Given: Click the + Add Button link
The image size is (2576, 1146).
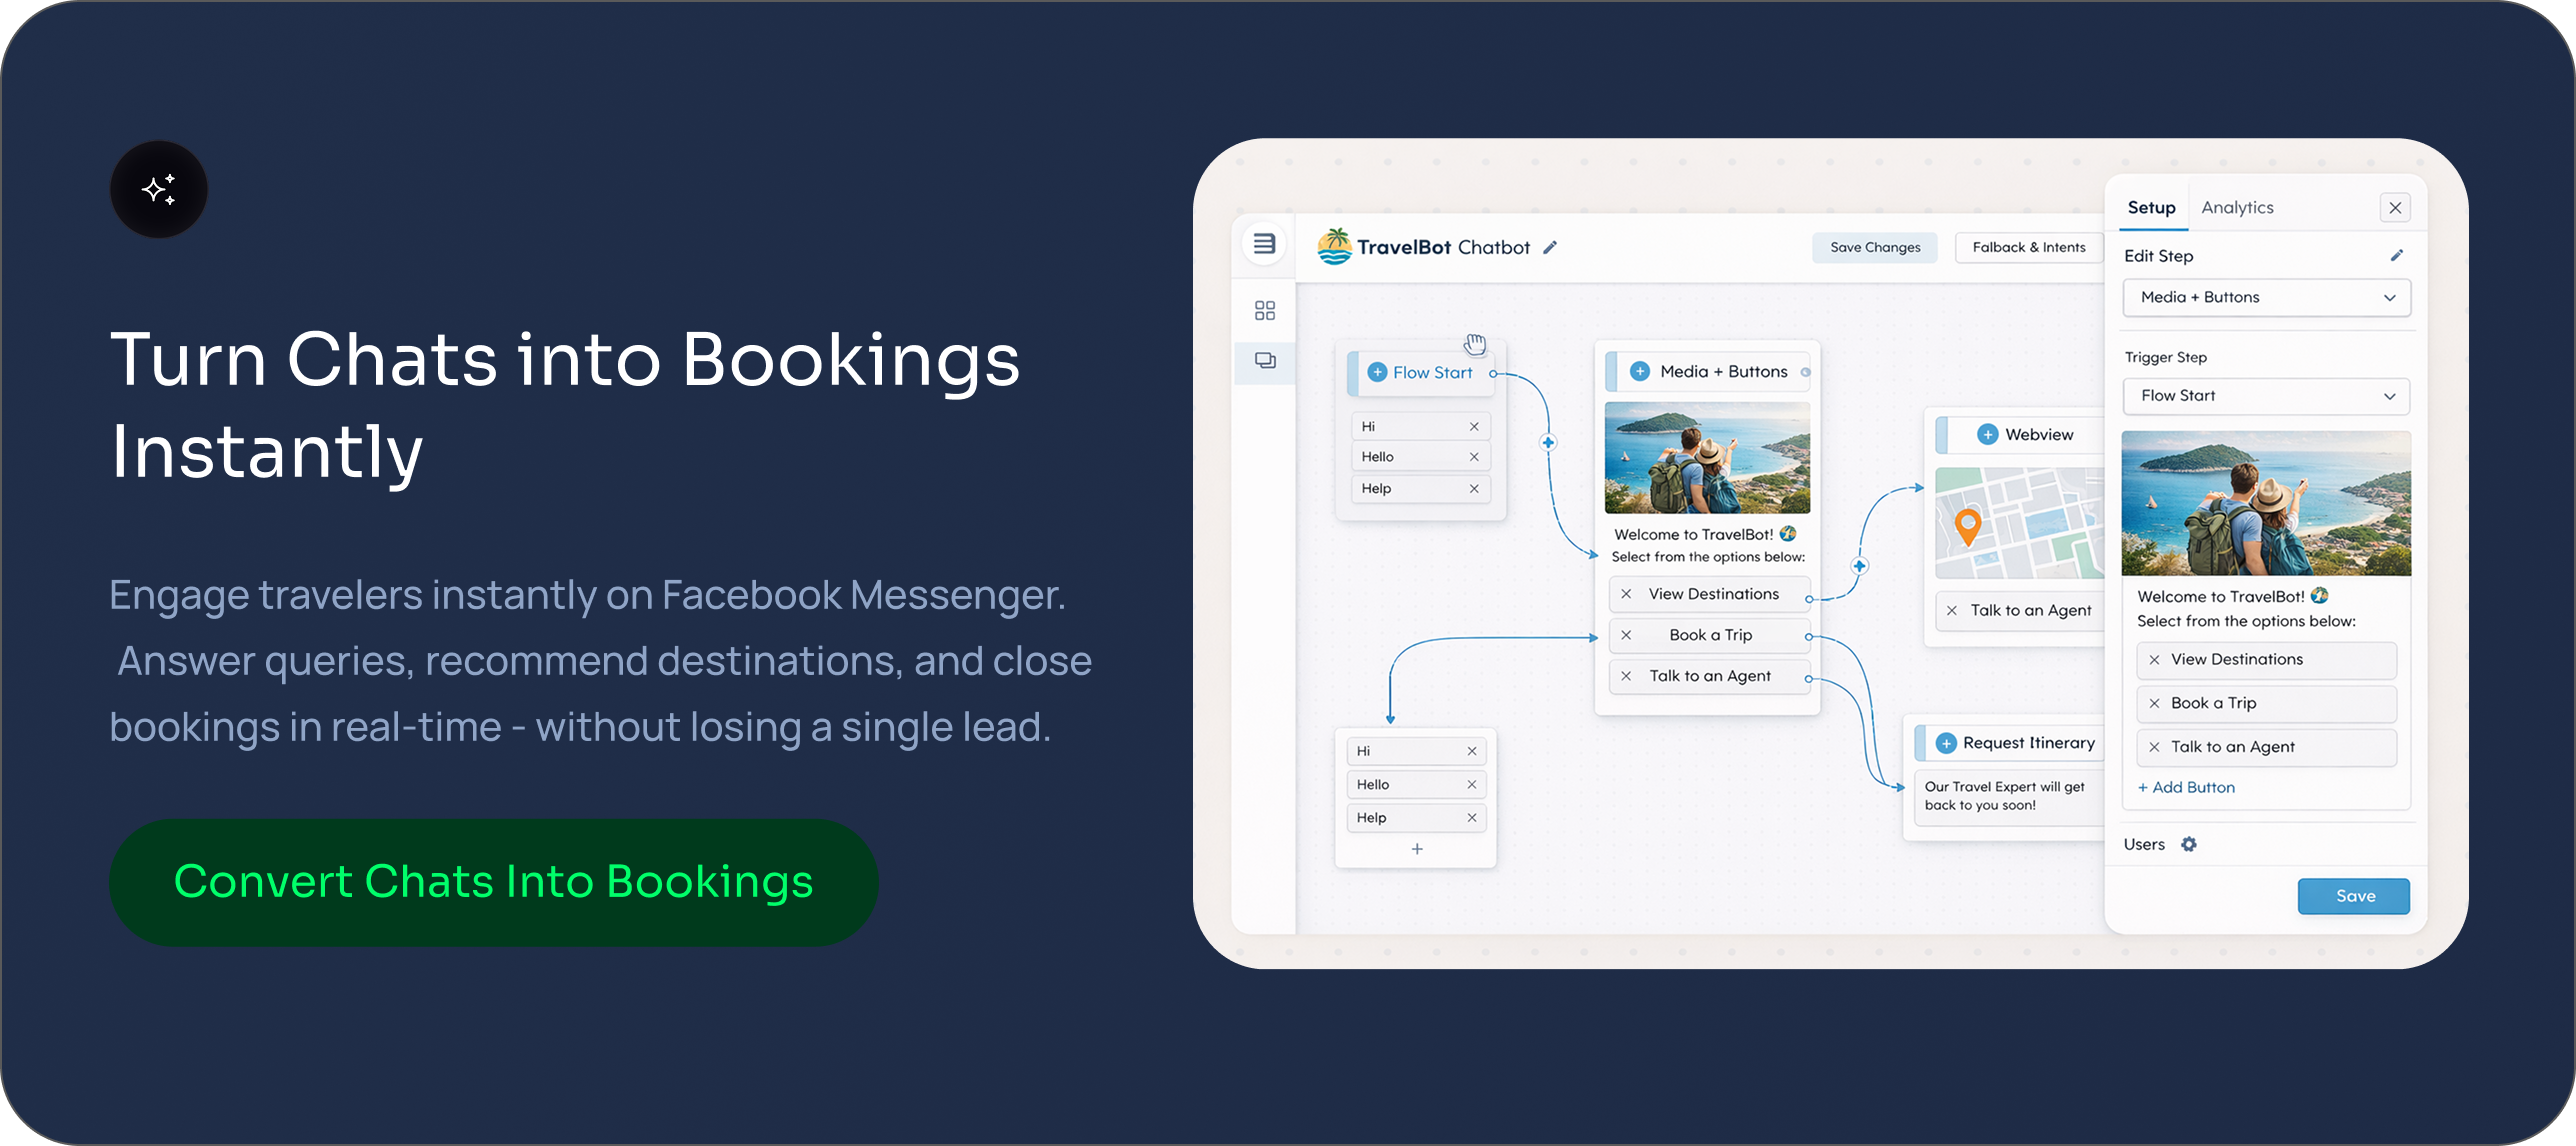Looking at the screenshot, I should pos(2186,788).
